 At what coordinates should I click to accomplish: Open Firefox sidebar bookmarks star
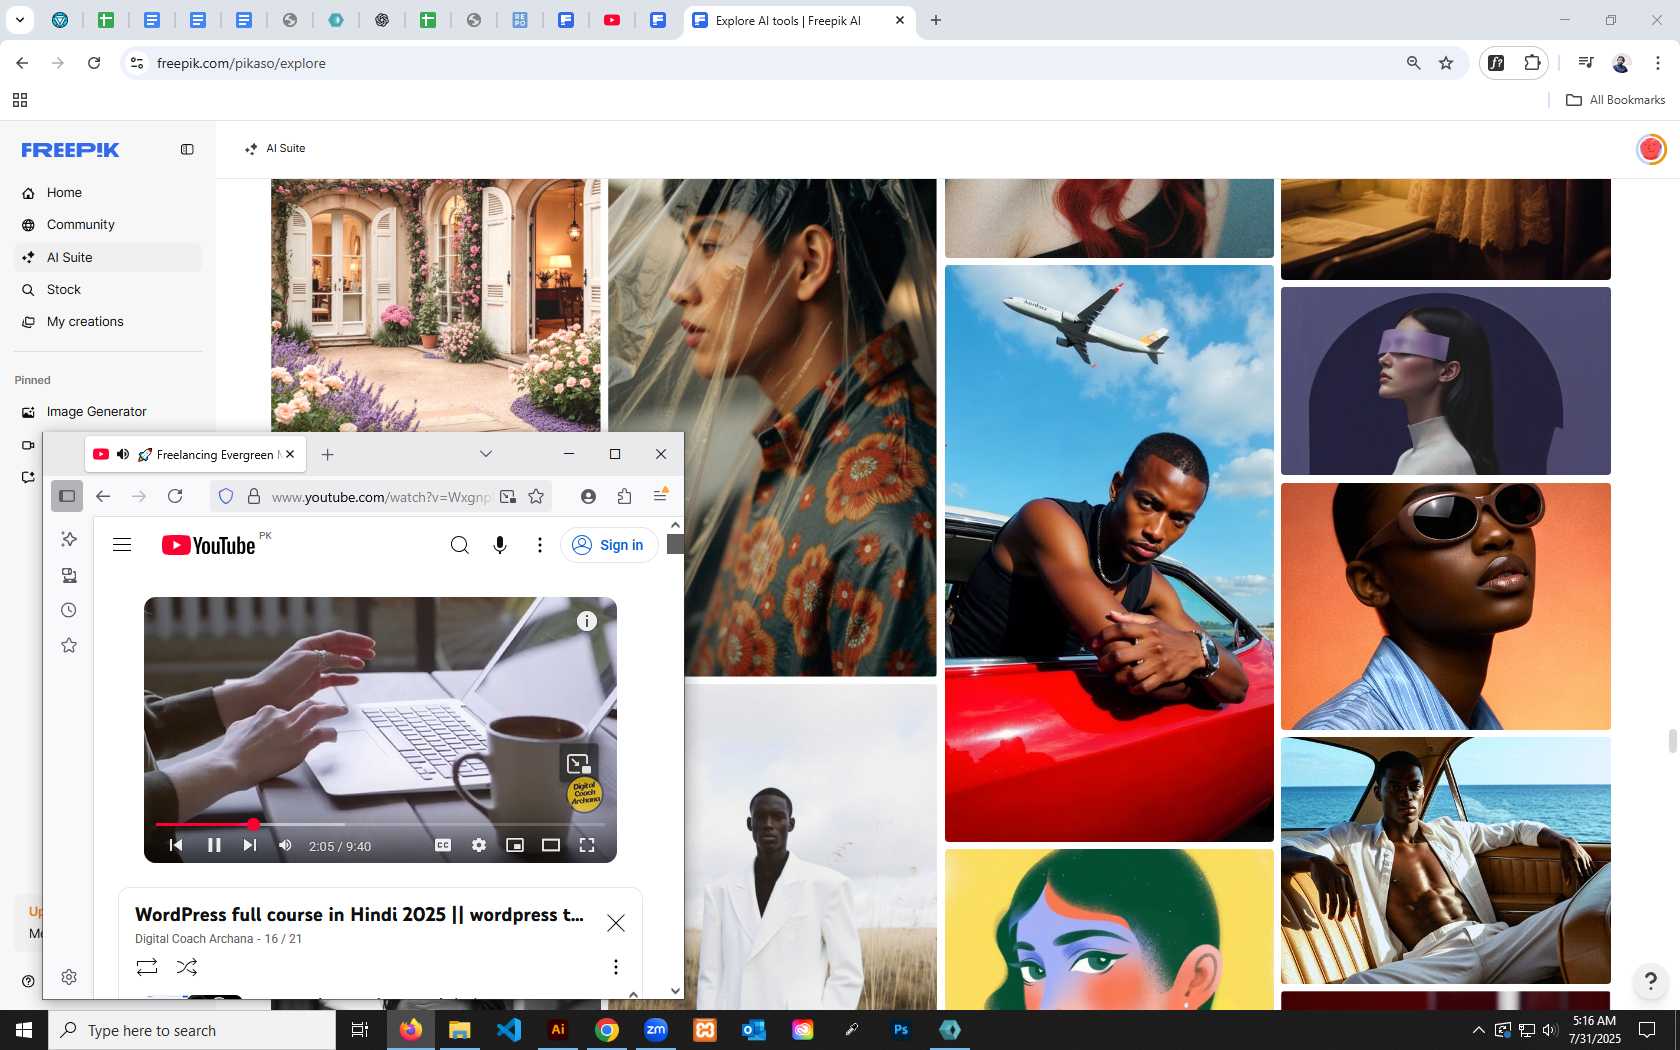coord(69,646)
